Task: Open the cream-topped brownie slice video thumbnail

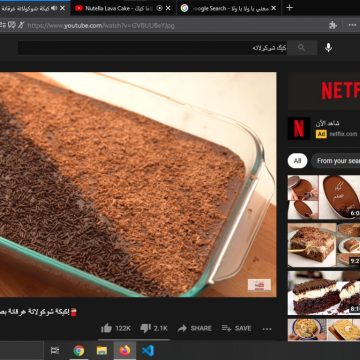Action: pos(324,245)
